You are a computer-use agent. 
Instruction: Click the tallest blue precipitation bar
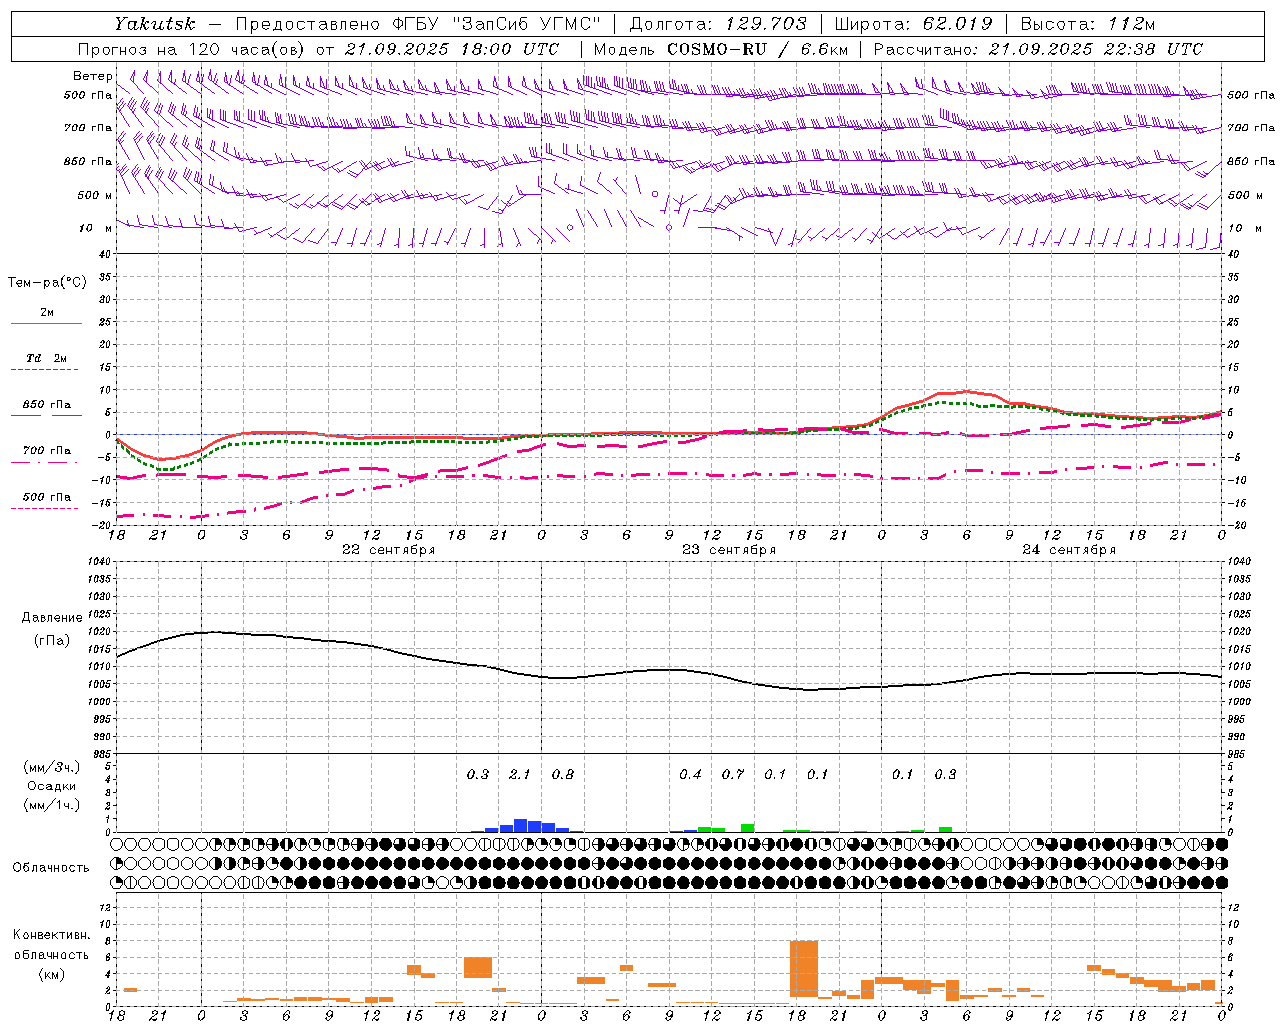coord(520,826)
